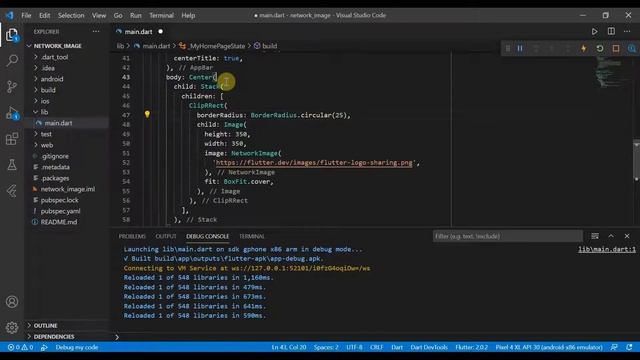
Task: Switch to the OUTPUT tab
Action: pyautogui.click(x=166, y=236)
